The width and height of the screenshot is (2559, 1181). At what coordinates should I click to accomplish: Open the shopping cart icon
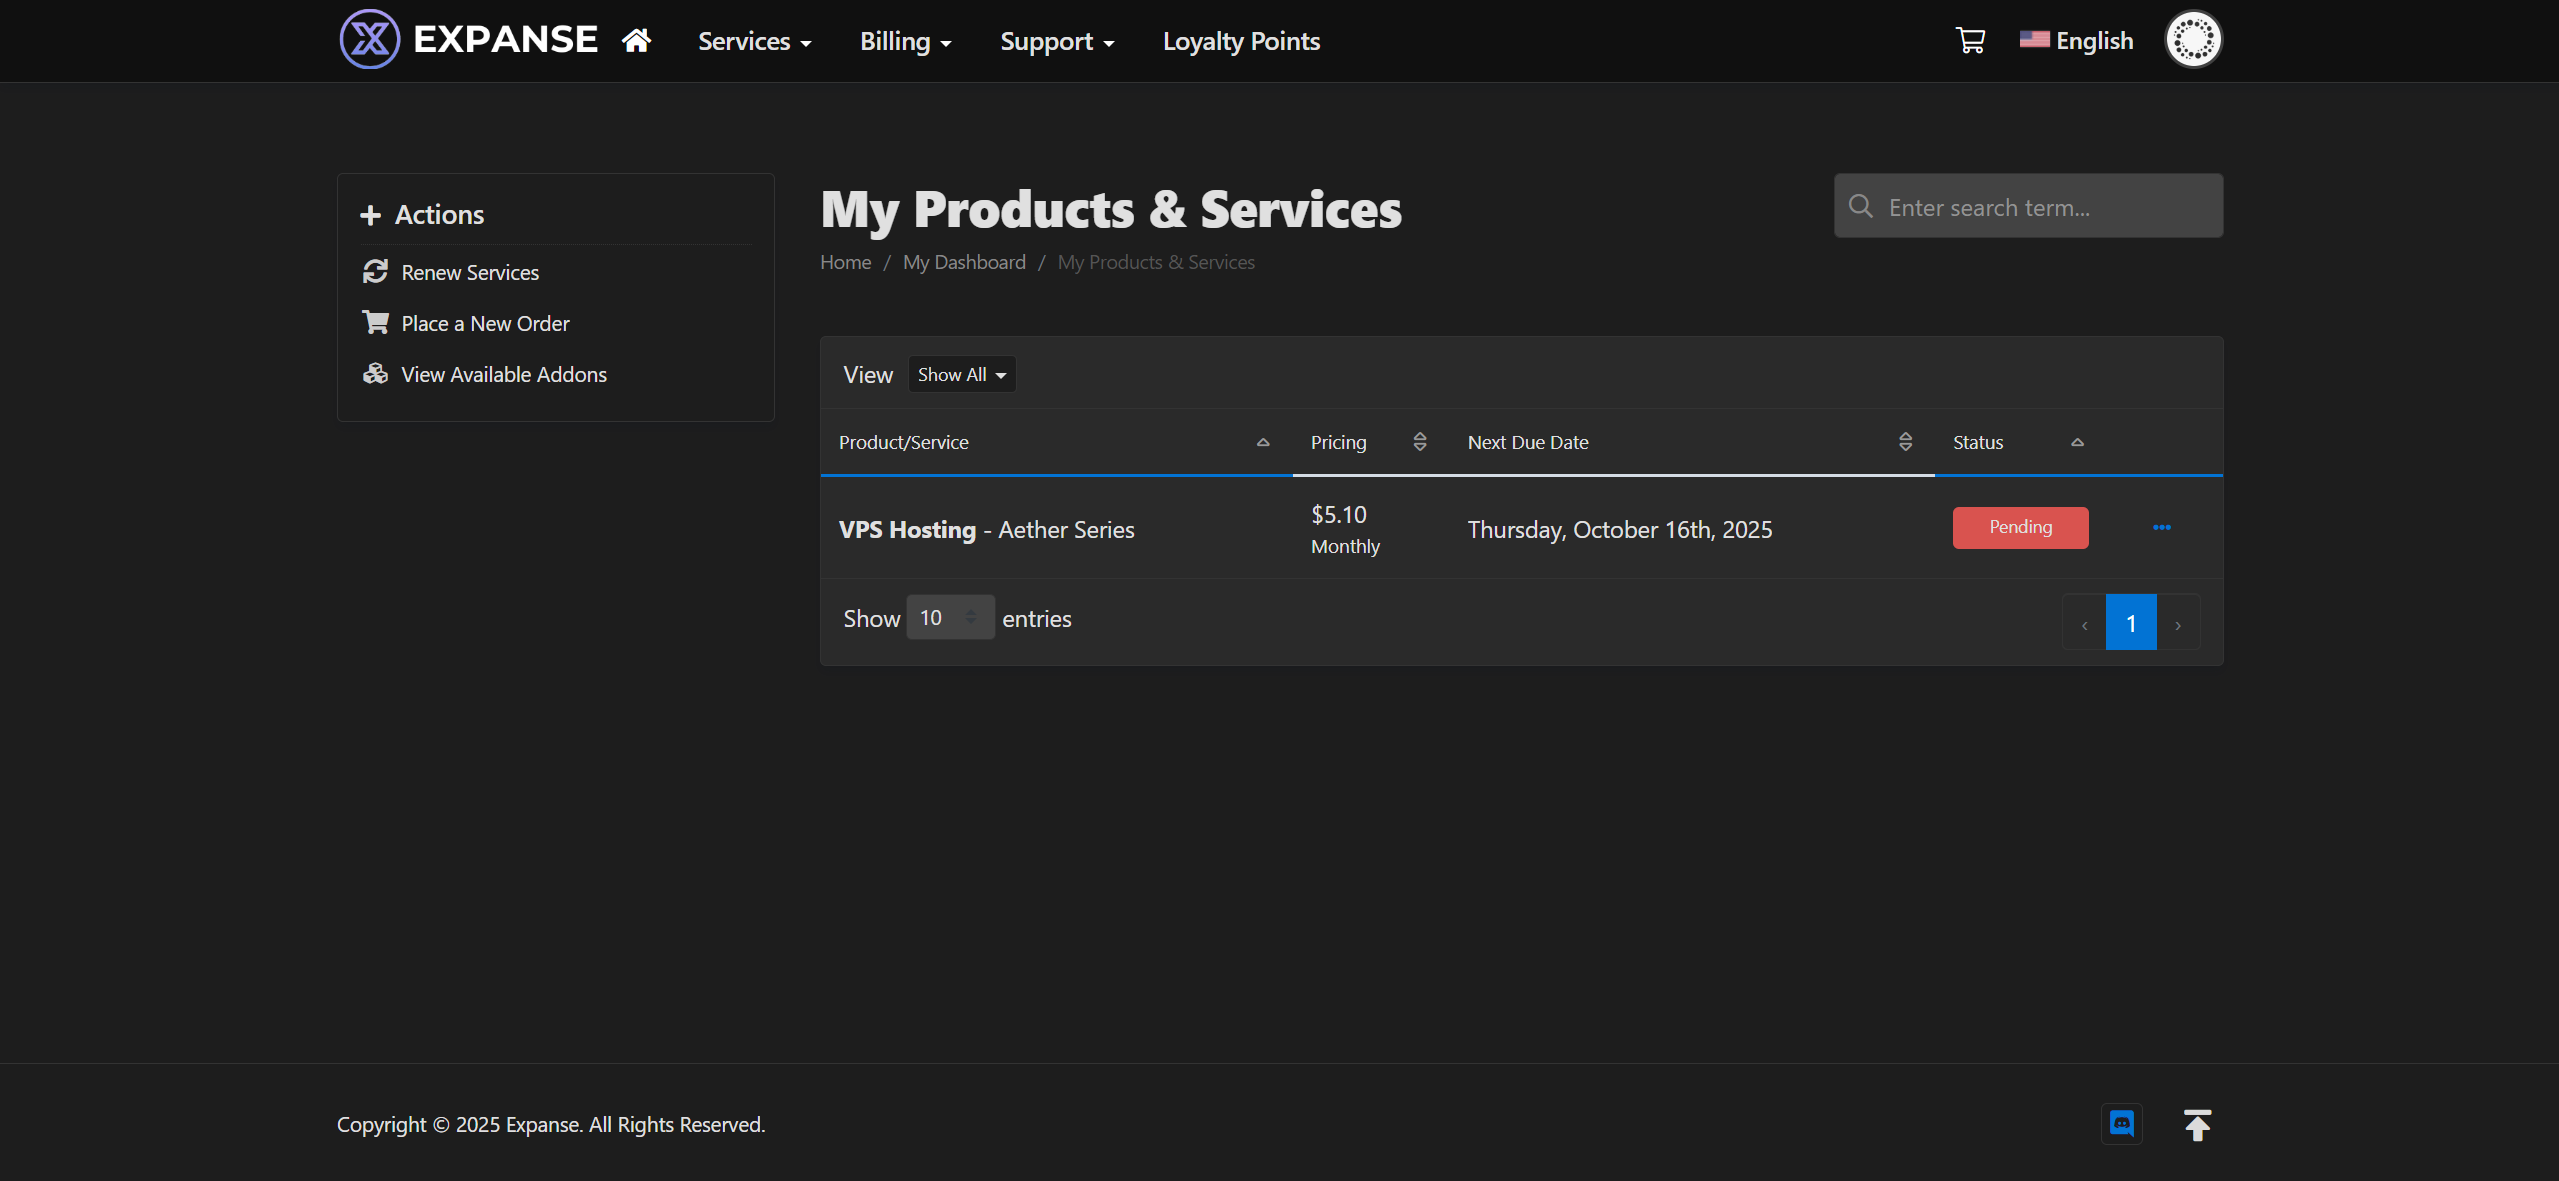[x=1970, y=40]
